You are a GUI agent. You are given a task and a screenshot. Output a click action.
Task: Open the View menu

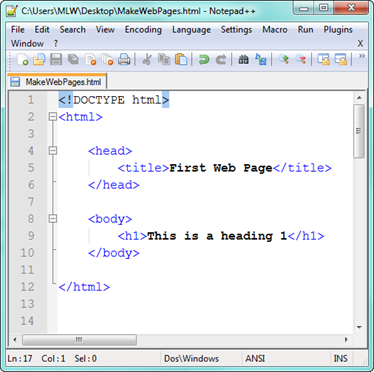coord(105,30)
